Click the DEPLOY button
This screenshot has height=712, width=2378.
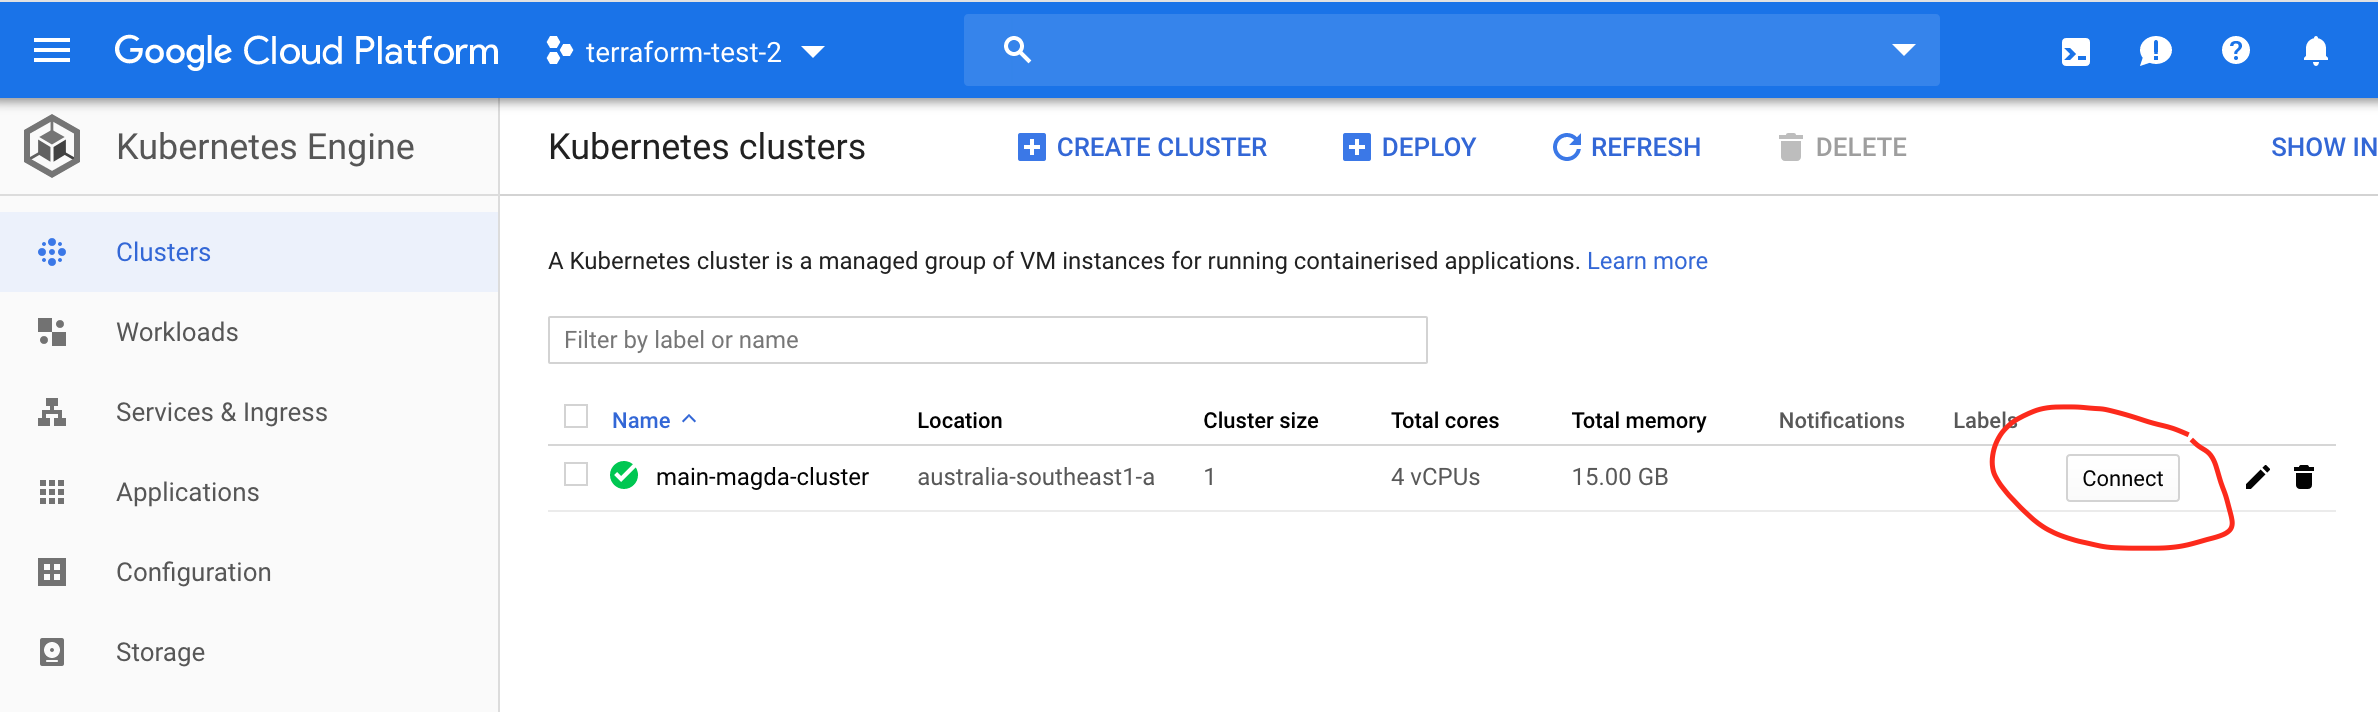(x=1409, y=147)
